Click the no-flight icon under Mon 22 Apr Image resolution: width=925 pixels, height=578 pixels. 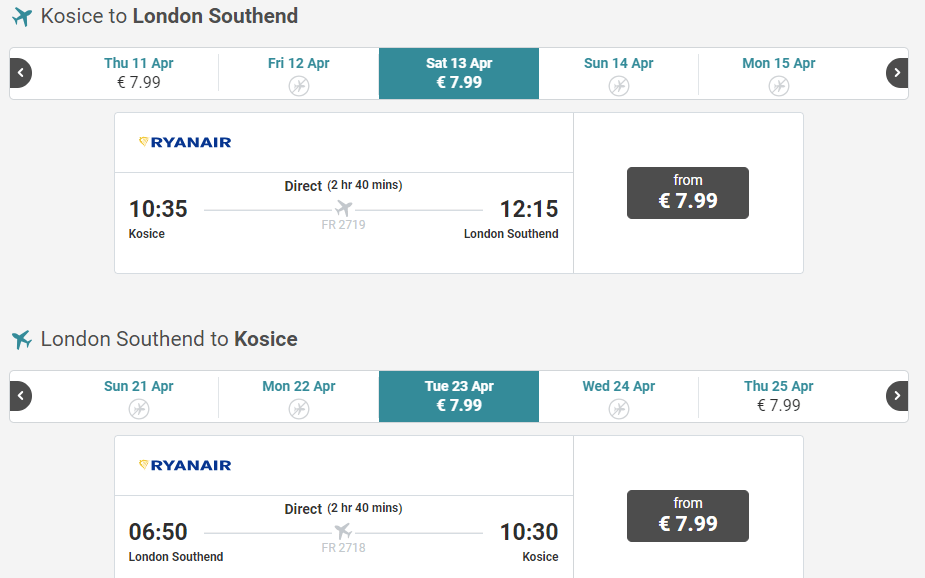pyautogui.click(x=299, y=409)
